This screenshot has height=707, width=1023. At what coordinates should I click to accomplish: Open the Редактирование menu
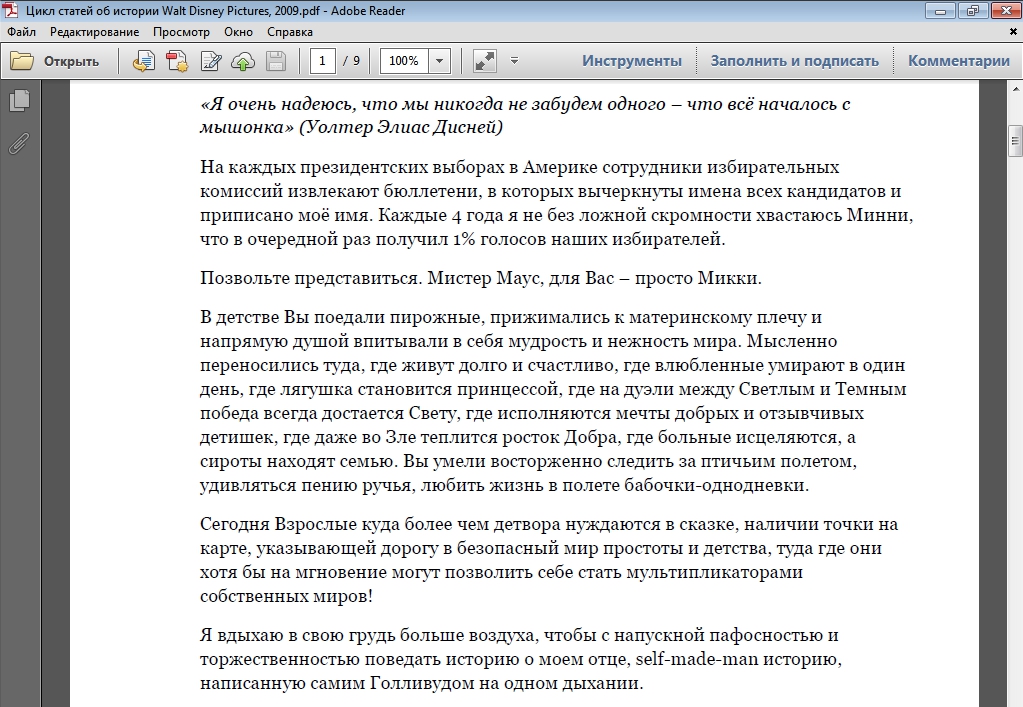click(x=95, y=32)
